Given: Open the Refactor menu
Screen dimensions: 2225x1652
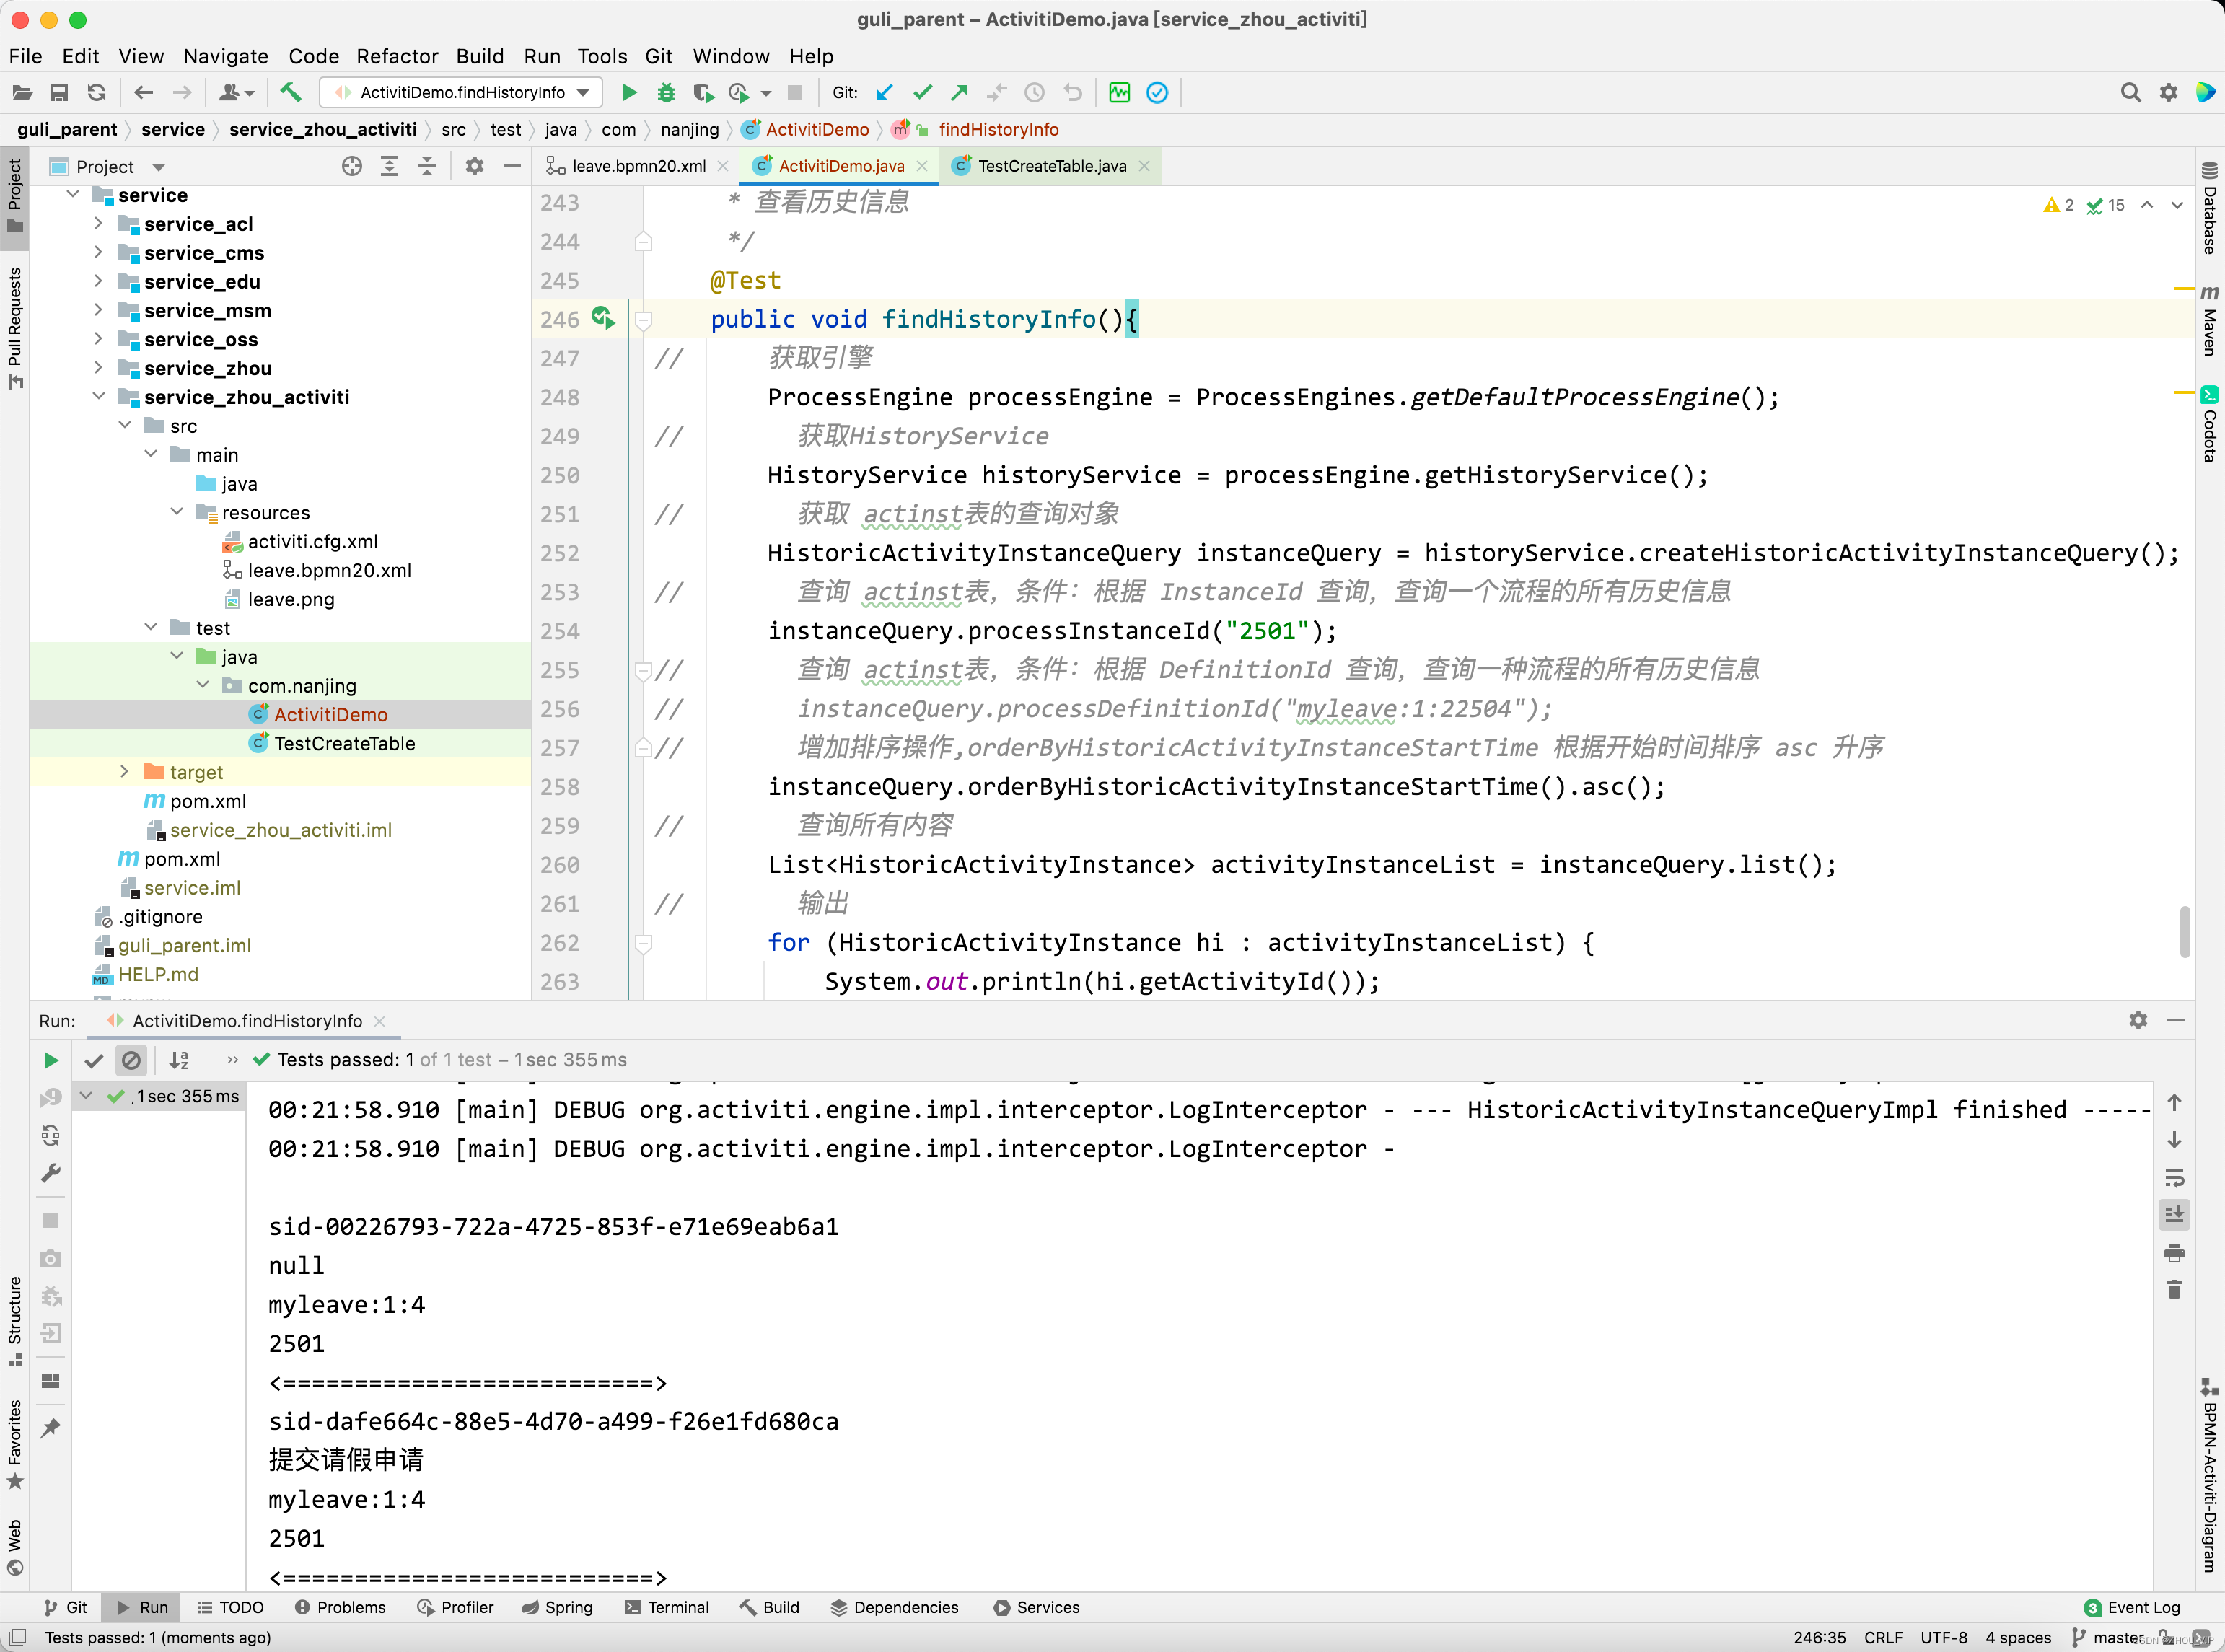Looking at the screenshot, I should click(x=397, y=56).
